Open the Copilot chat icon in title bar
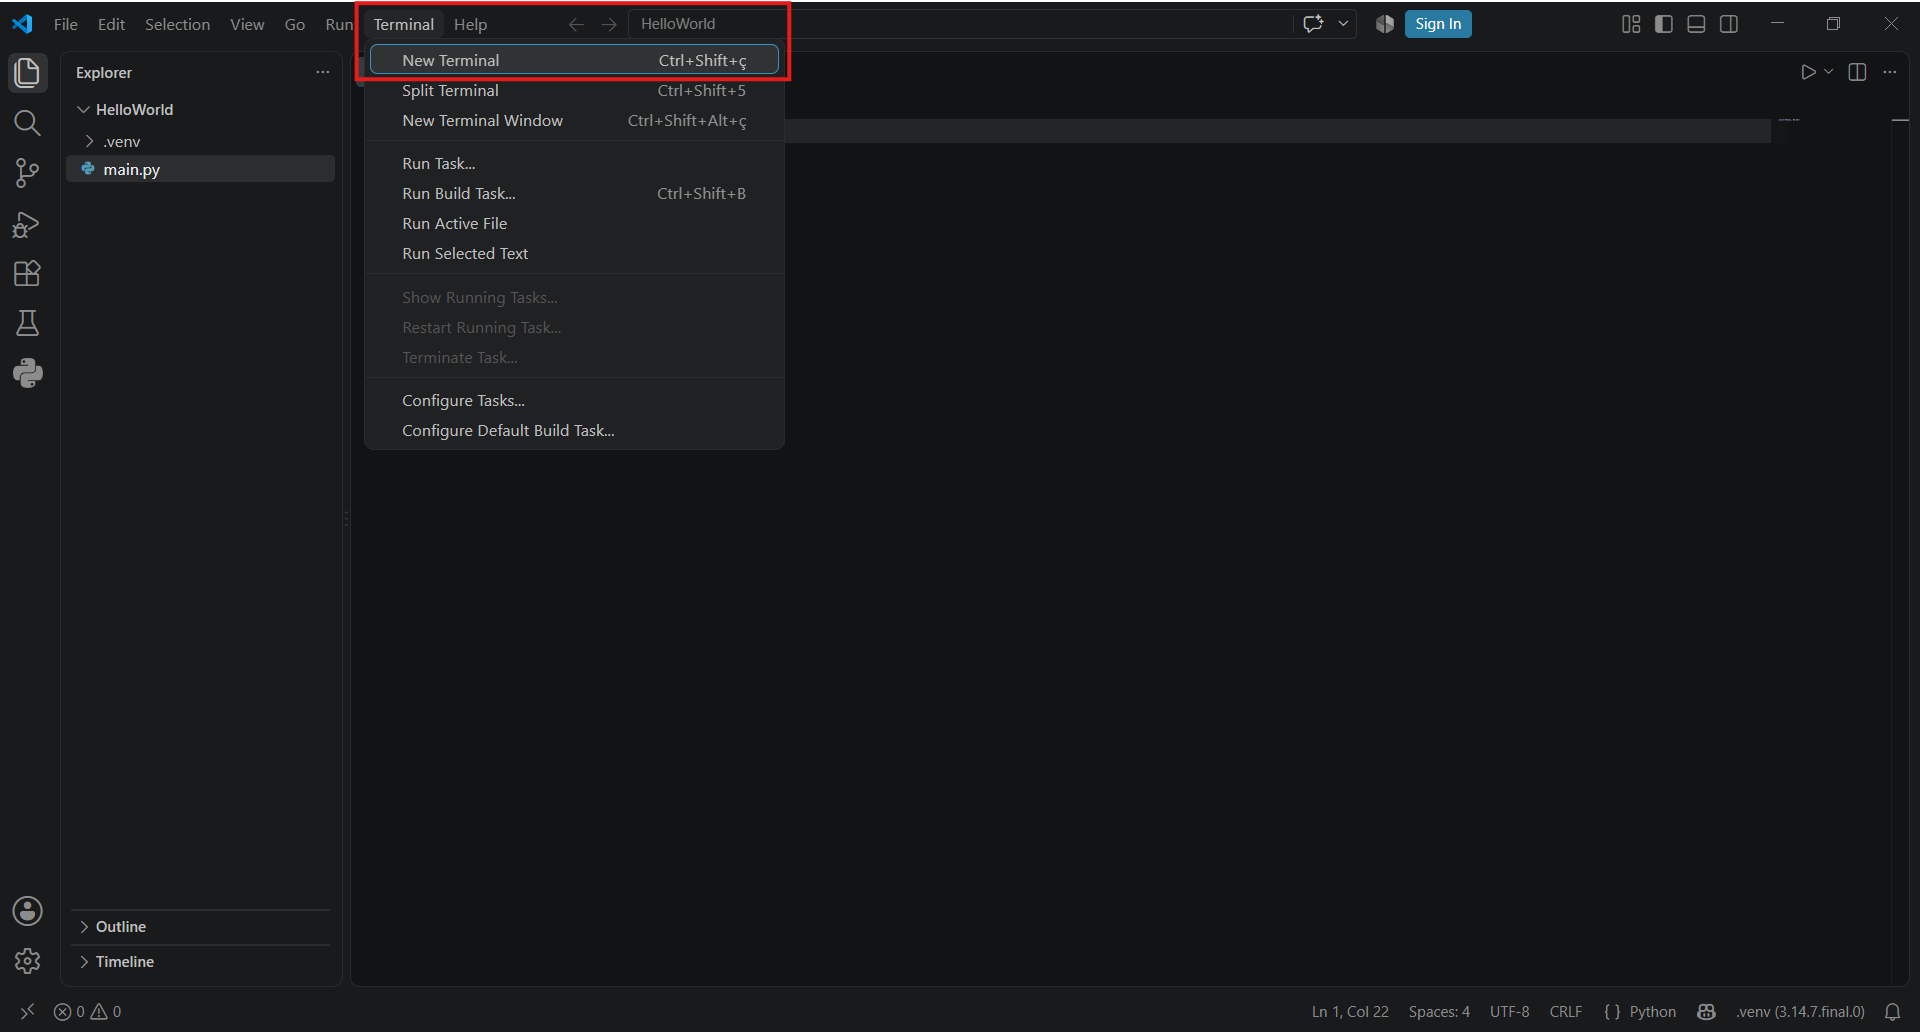Viewport: 1920px width, 1032px height. tap(1313, 24)
